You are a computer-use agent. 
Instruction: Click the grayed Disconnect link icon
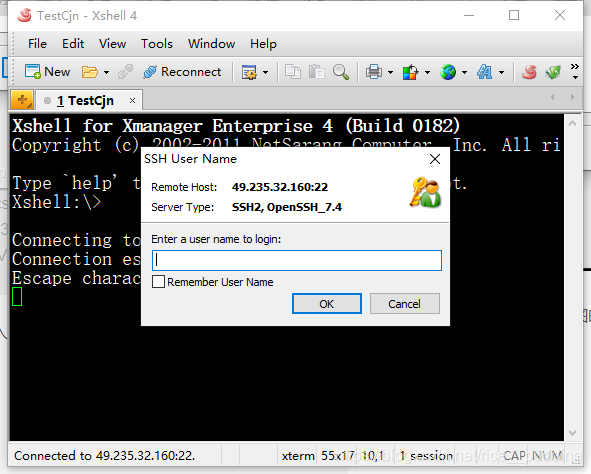pos(125,72)
